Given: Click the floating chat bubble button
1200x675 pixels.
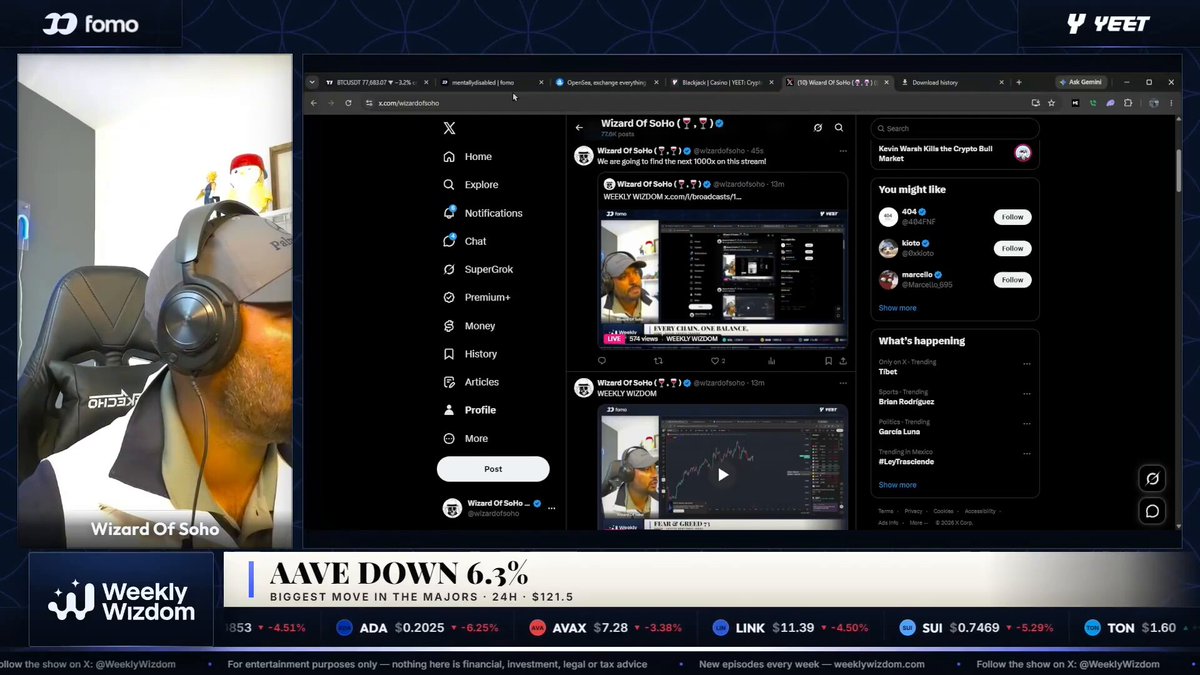Looking at the screenshot, I should (1152, 511).
